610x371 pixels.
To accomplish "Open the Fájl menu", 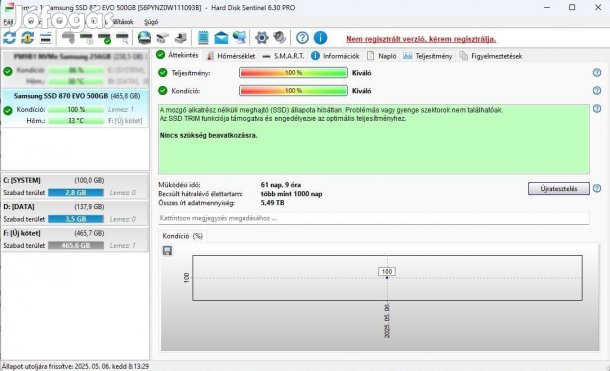I will pos(8,22).
